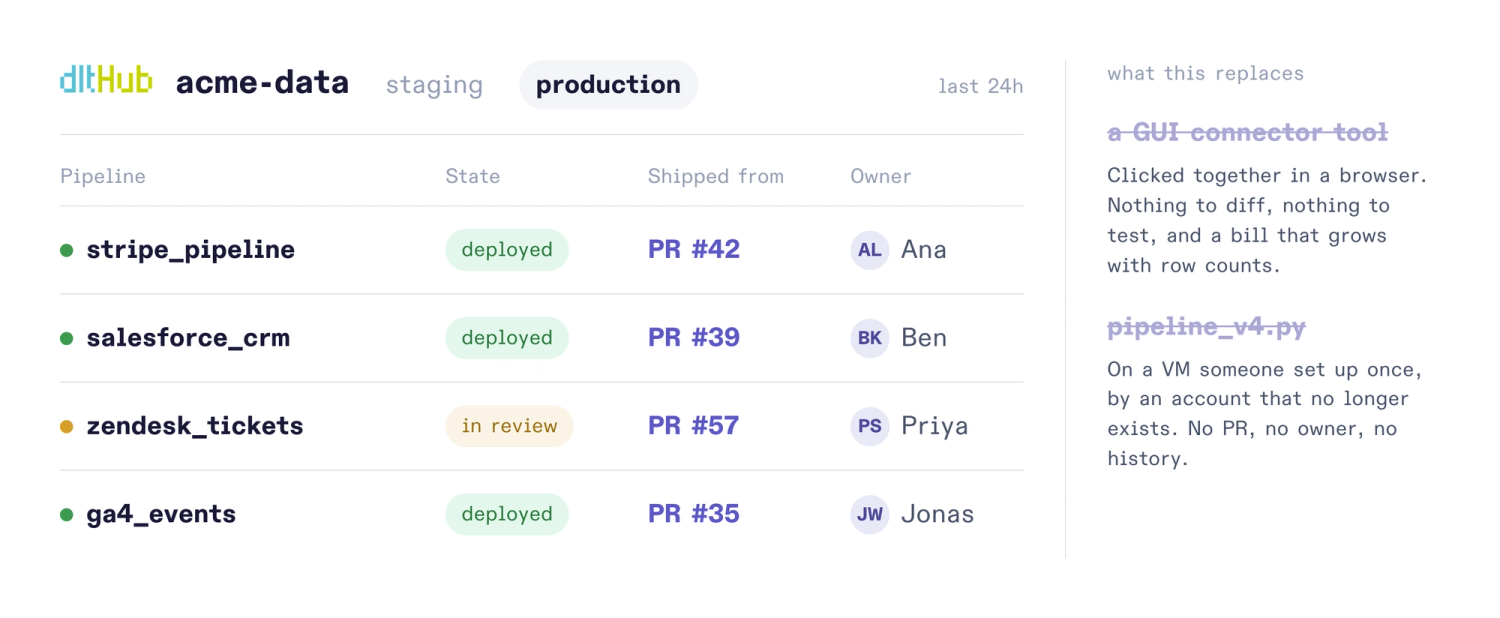Viewport: 1500px width, 618px height.
Task: Select the production tab
Action: [x=608, y=85]
